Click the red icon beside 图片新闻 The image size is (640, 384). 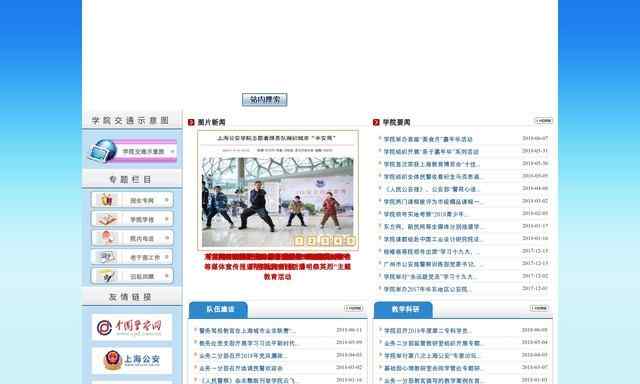[191, 122]
